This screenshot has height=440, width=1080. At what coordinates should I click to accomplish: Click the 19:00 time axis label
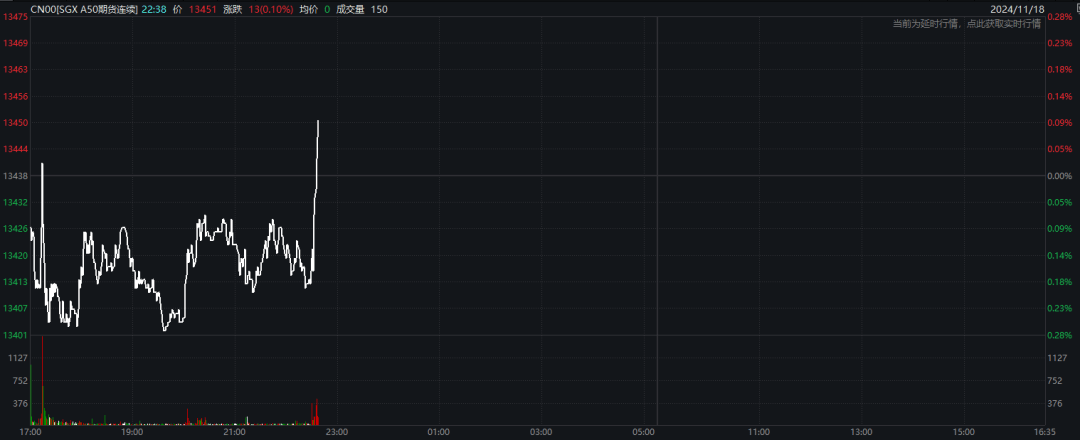pyautogui.click(x=132, y=432)
